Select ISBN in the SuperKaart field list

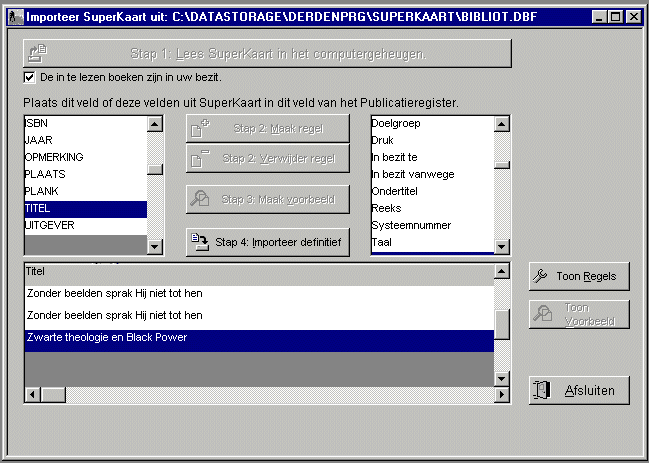(86, 123)
